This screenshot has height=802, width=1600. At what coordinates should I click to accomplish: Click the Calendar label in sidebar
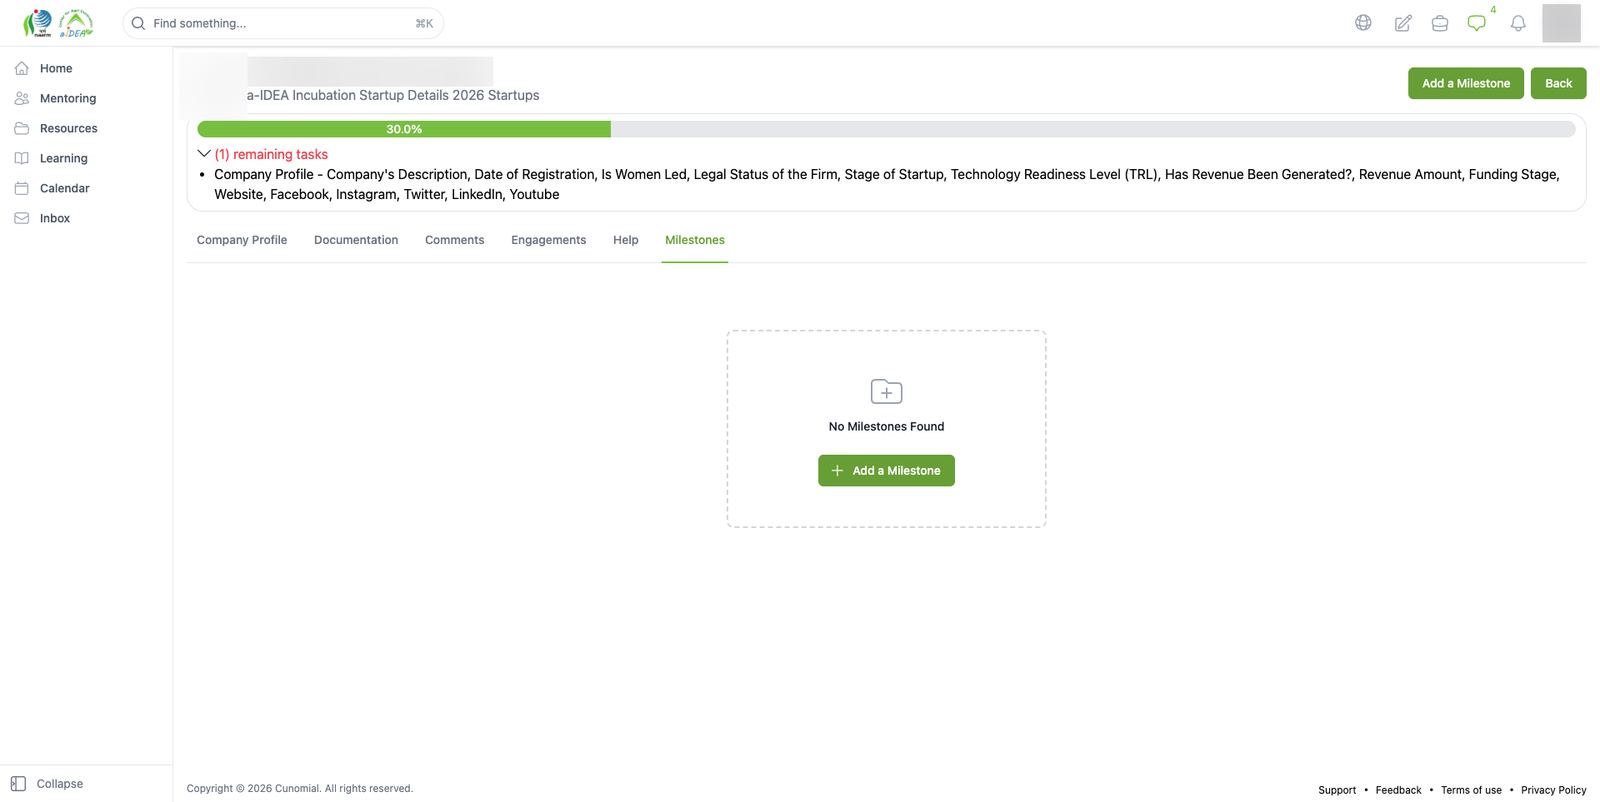coord(65,188)
